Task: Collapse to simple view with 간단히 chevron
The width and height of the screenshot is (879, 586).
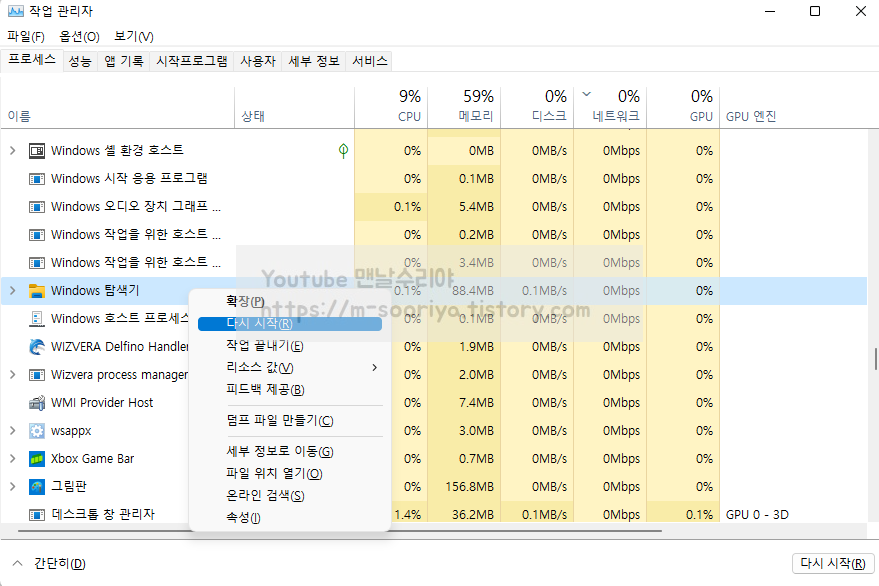Action: [x=17, y=563]
